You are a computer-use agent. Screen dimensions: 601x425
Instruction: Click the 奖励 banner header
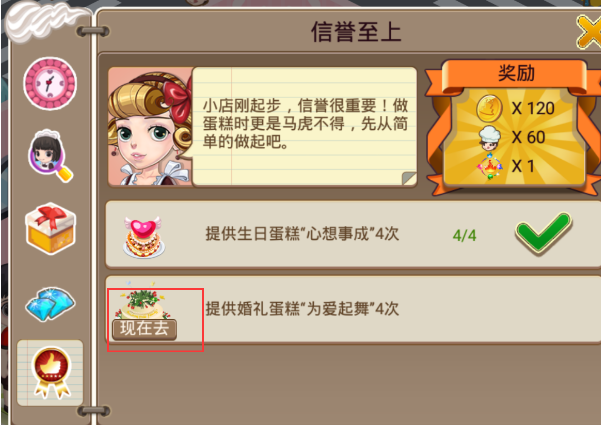[516, 74]
